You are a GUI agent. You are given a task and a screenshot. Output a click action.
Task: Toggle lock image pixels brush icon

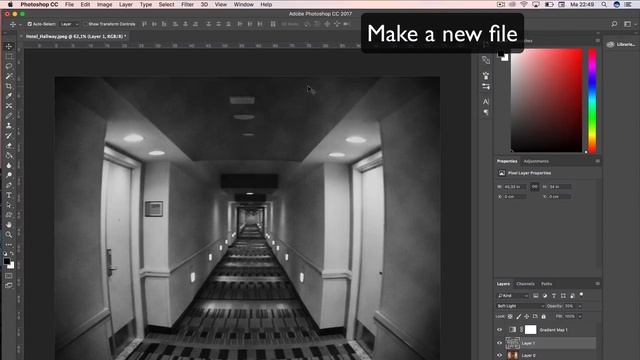518,316
